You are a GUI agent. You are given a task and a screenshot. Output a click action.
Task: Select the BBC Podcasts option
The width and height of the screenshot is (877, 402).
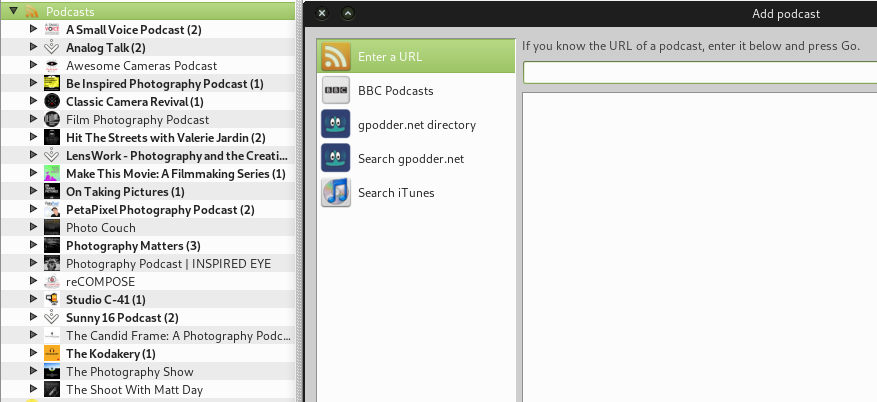coord(416,91)
